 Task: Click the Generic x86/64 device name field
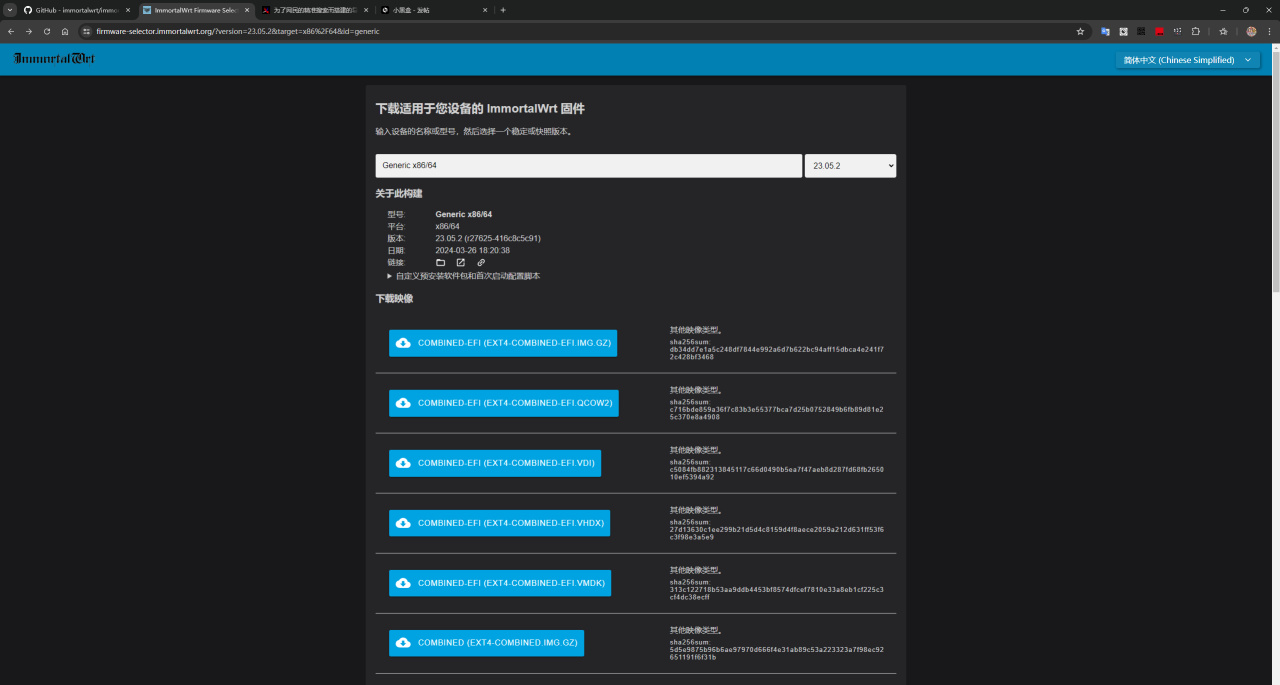pos(589,165)
